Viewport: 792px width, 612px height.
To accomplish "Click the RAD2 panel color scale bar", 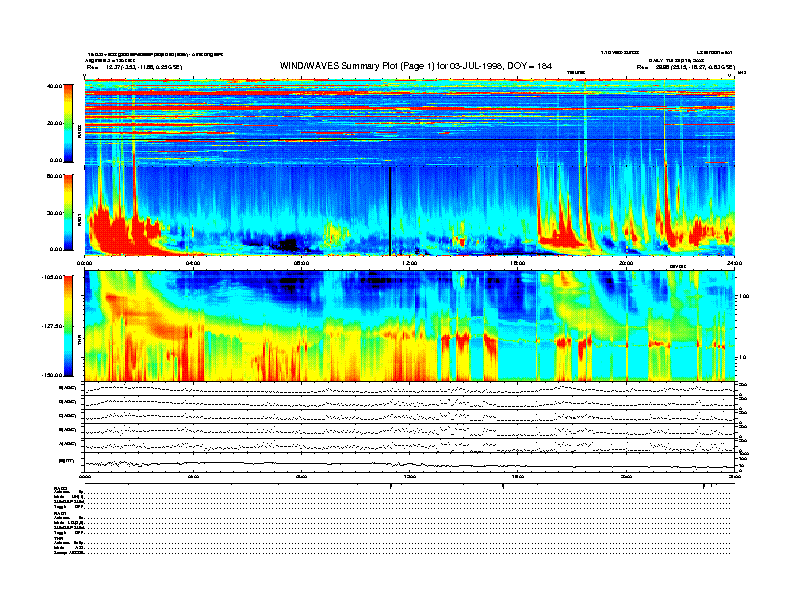I will (x=68, y=123).
